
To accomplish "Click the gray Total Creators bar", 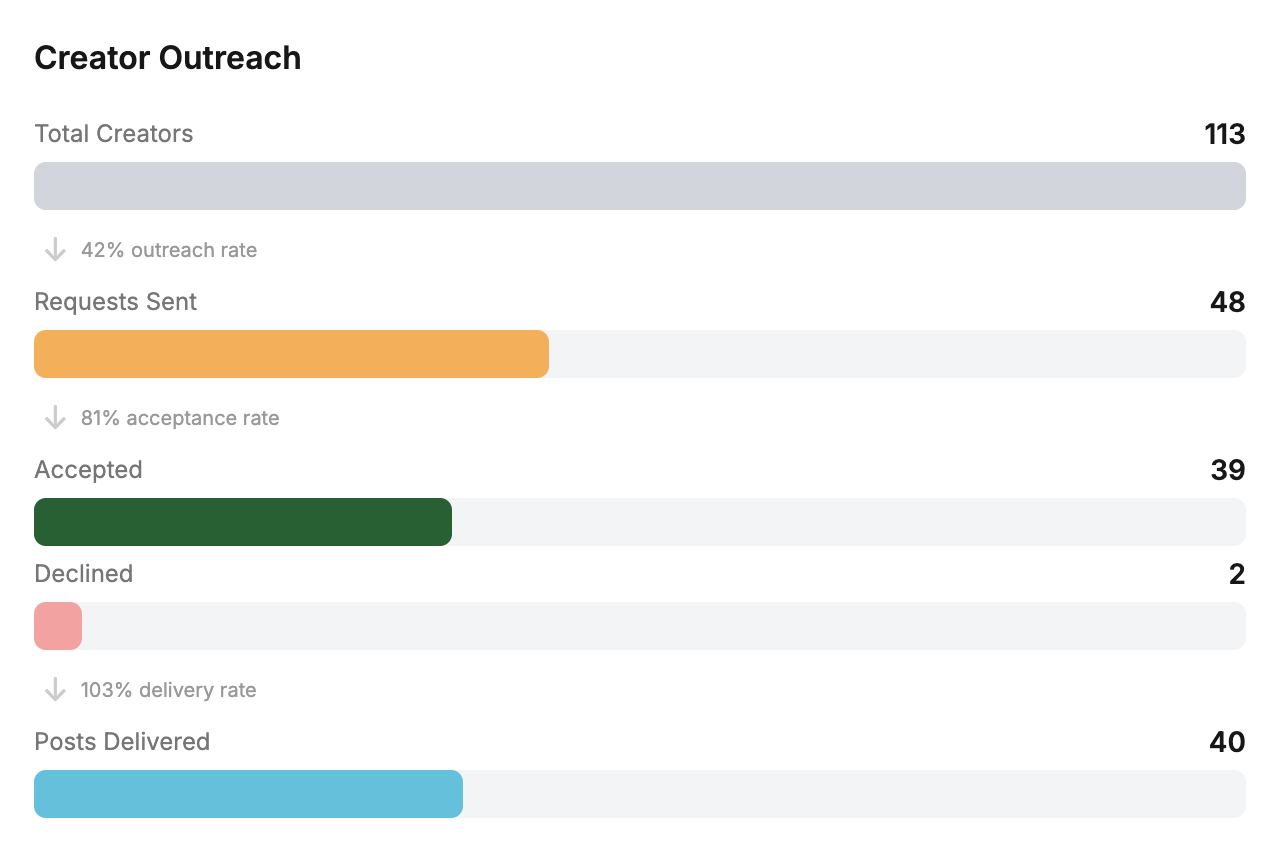I will coord(640,186).
